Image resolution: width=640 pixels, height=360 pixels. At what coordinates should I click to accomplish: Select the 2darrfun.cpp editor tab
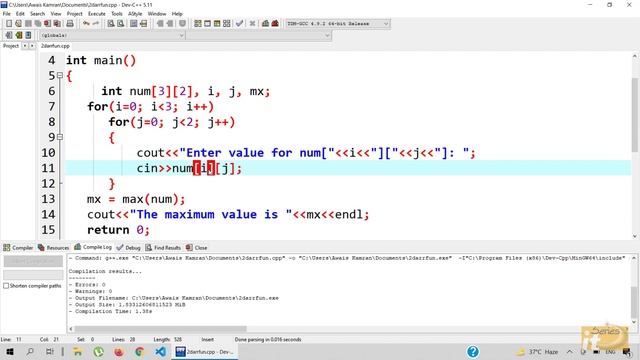(x=55, y=46)
